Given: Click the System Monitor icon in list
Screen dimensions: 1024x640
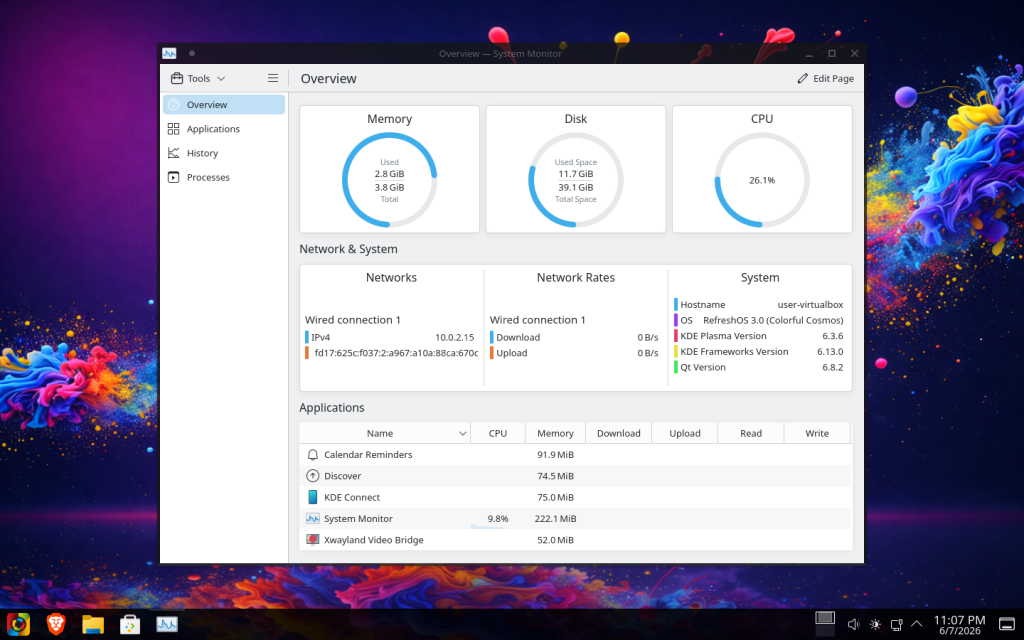Looking at the screenshot, I should [x=313, y=519].
